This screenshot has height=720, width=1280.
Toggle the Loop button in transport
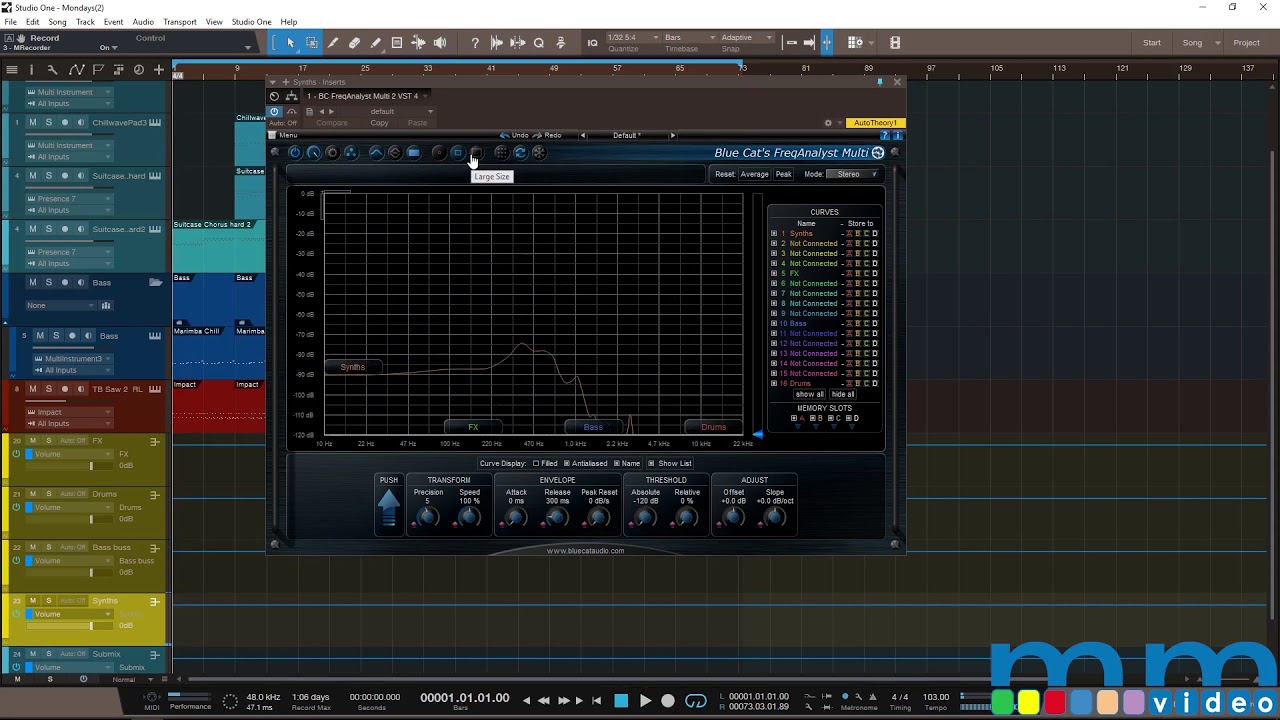[696, 701]
